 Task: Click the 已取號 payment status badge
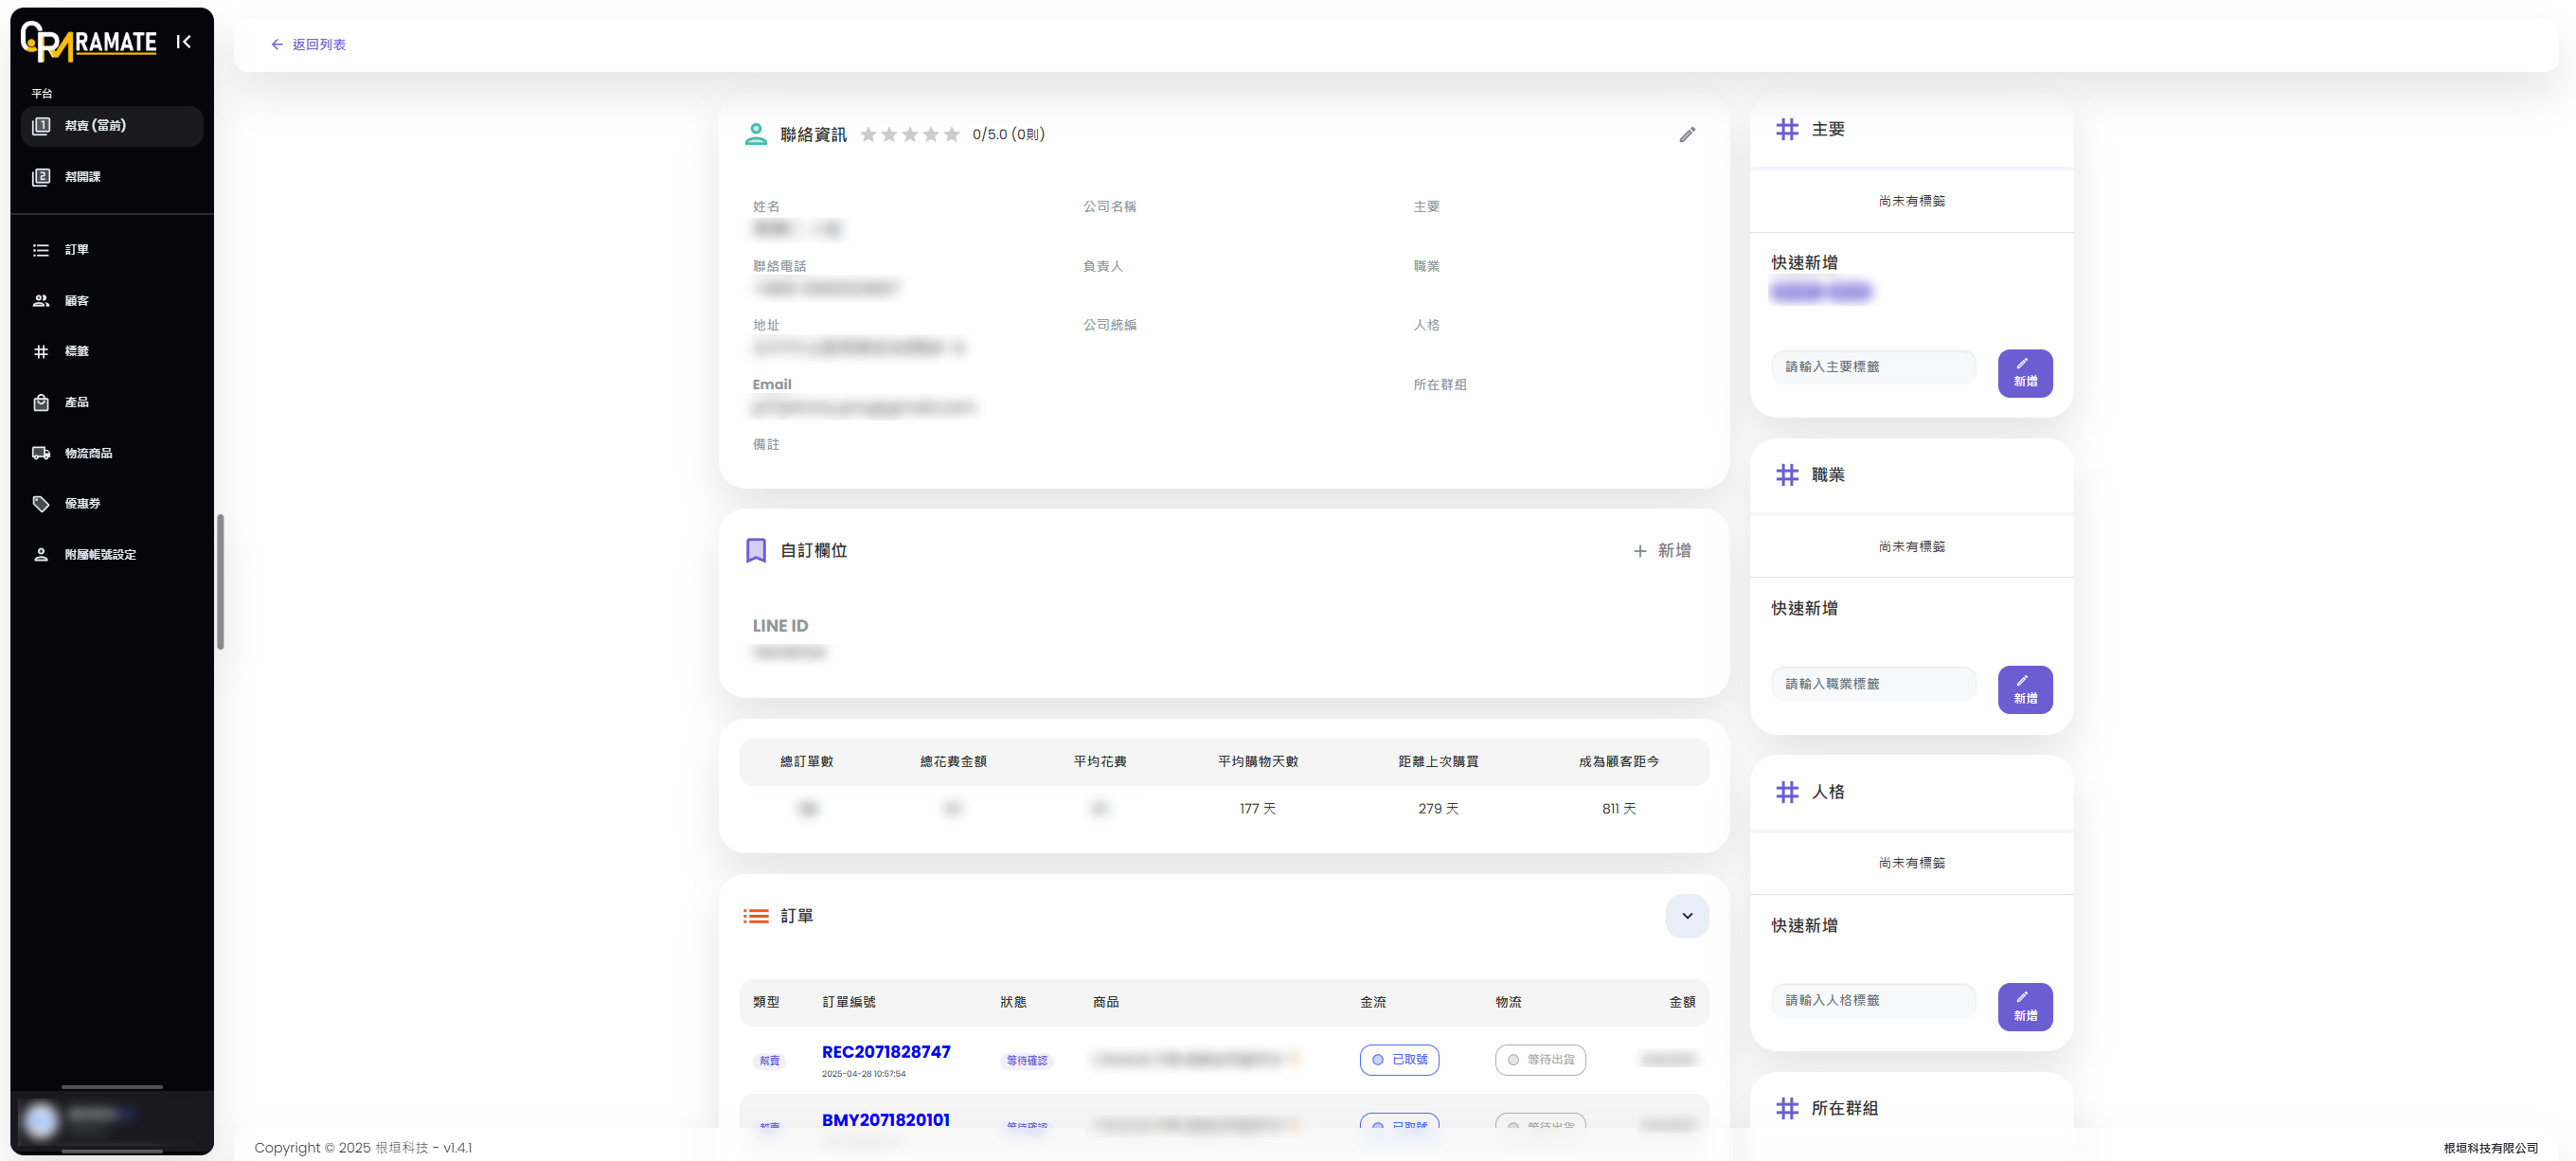pos(1398,1060)
